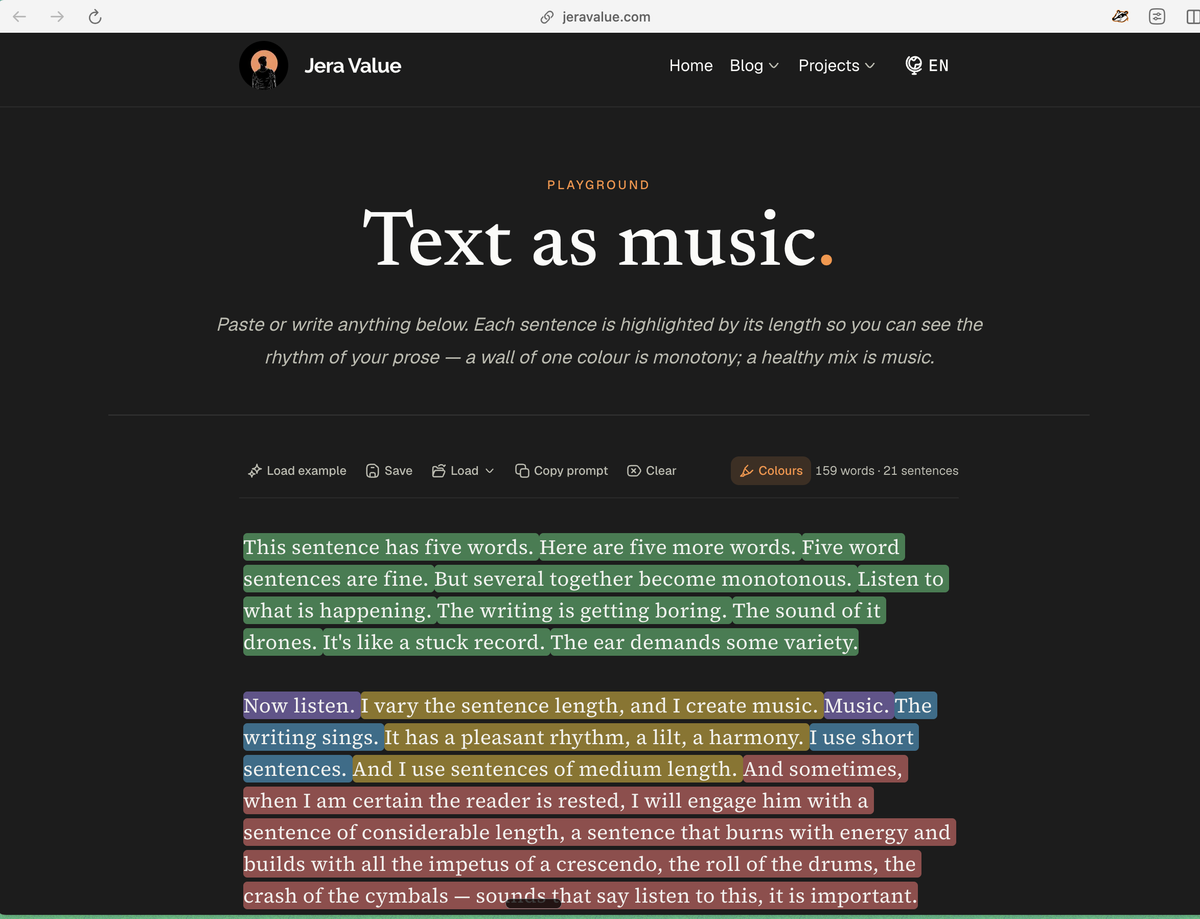Click "It has a pleasant rhythm" sentence

pos(595,738)
